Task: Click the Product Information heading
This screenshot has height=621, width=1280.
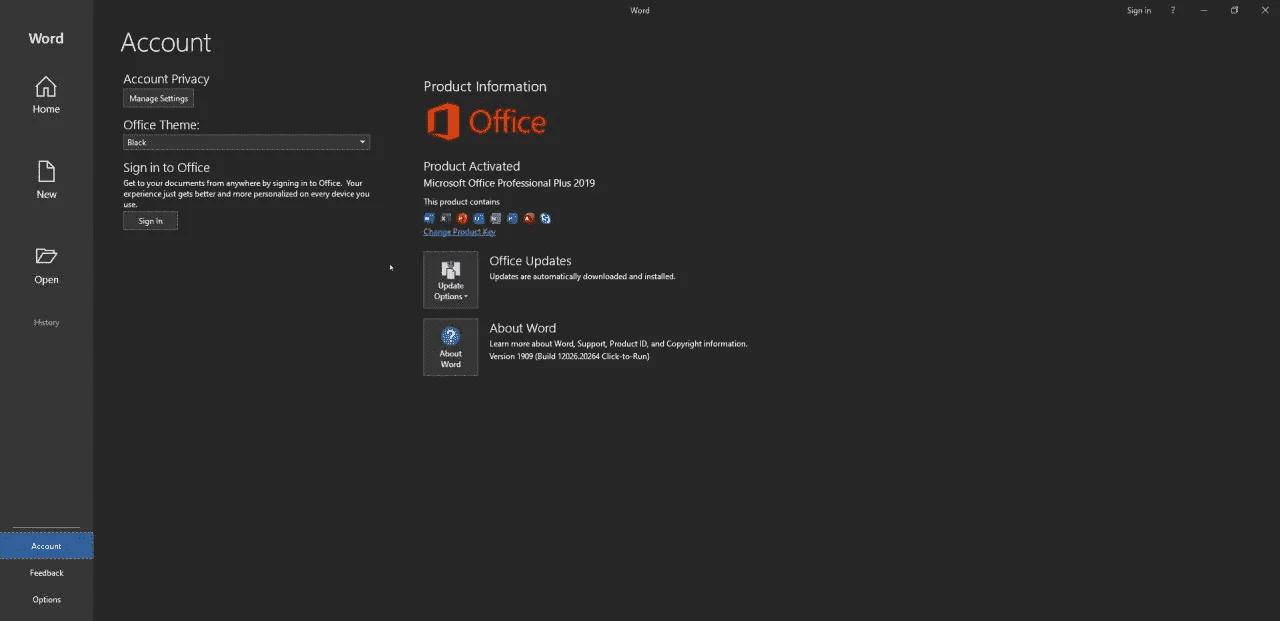Action: click(x=485, y=87)
